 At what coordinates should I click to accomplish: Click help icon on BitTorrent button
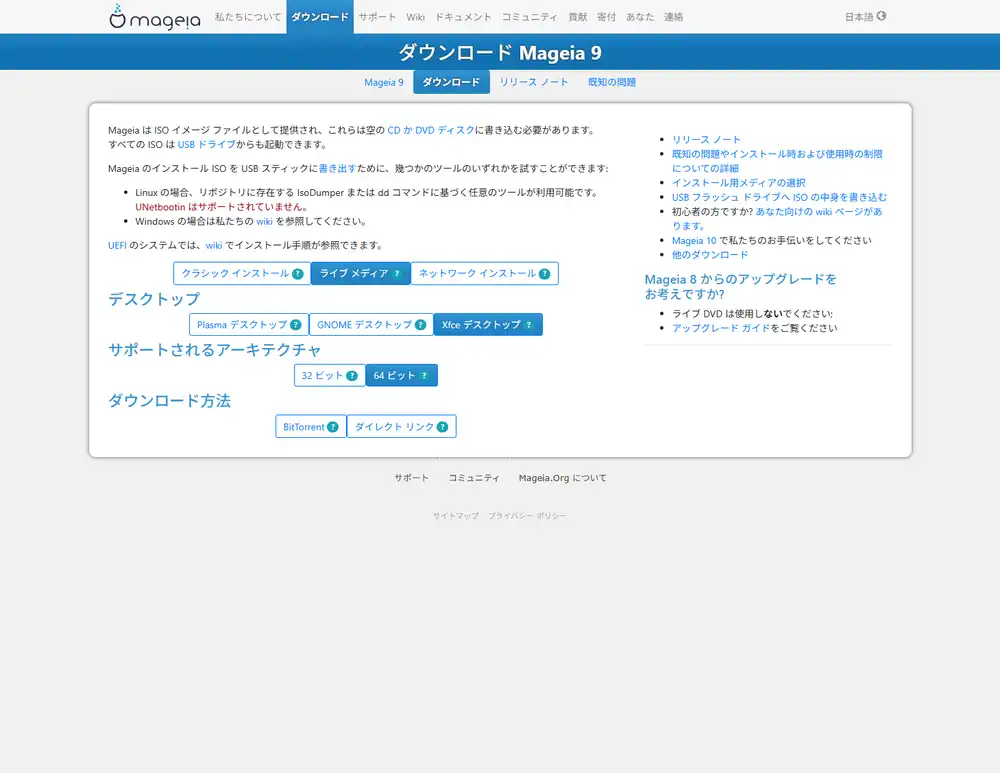tap(333, 427)
